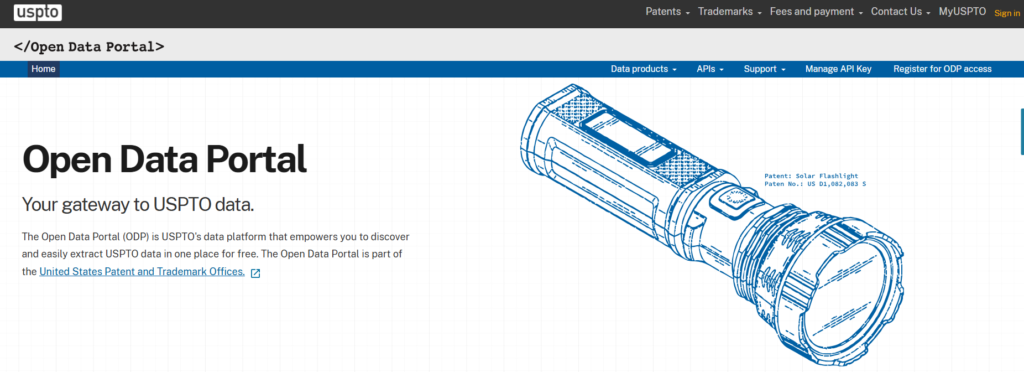Viewport: 1024px width, 372px height.
Task: Expand the Trademarks dropdown
Action: click(729, 12)
